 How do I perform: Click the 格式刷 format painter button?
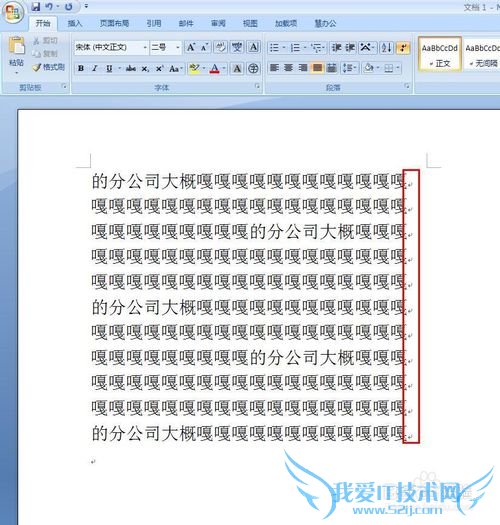tap(49, 67)
